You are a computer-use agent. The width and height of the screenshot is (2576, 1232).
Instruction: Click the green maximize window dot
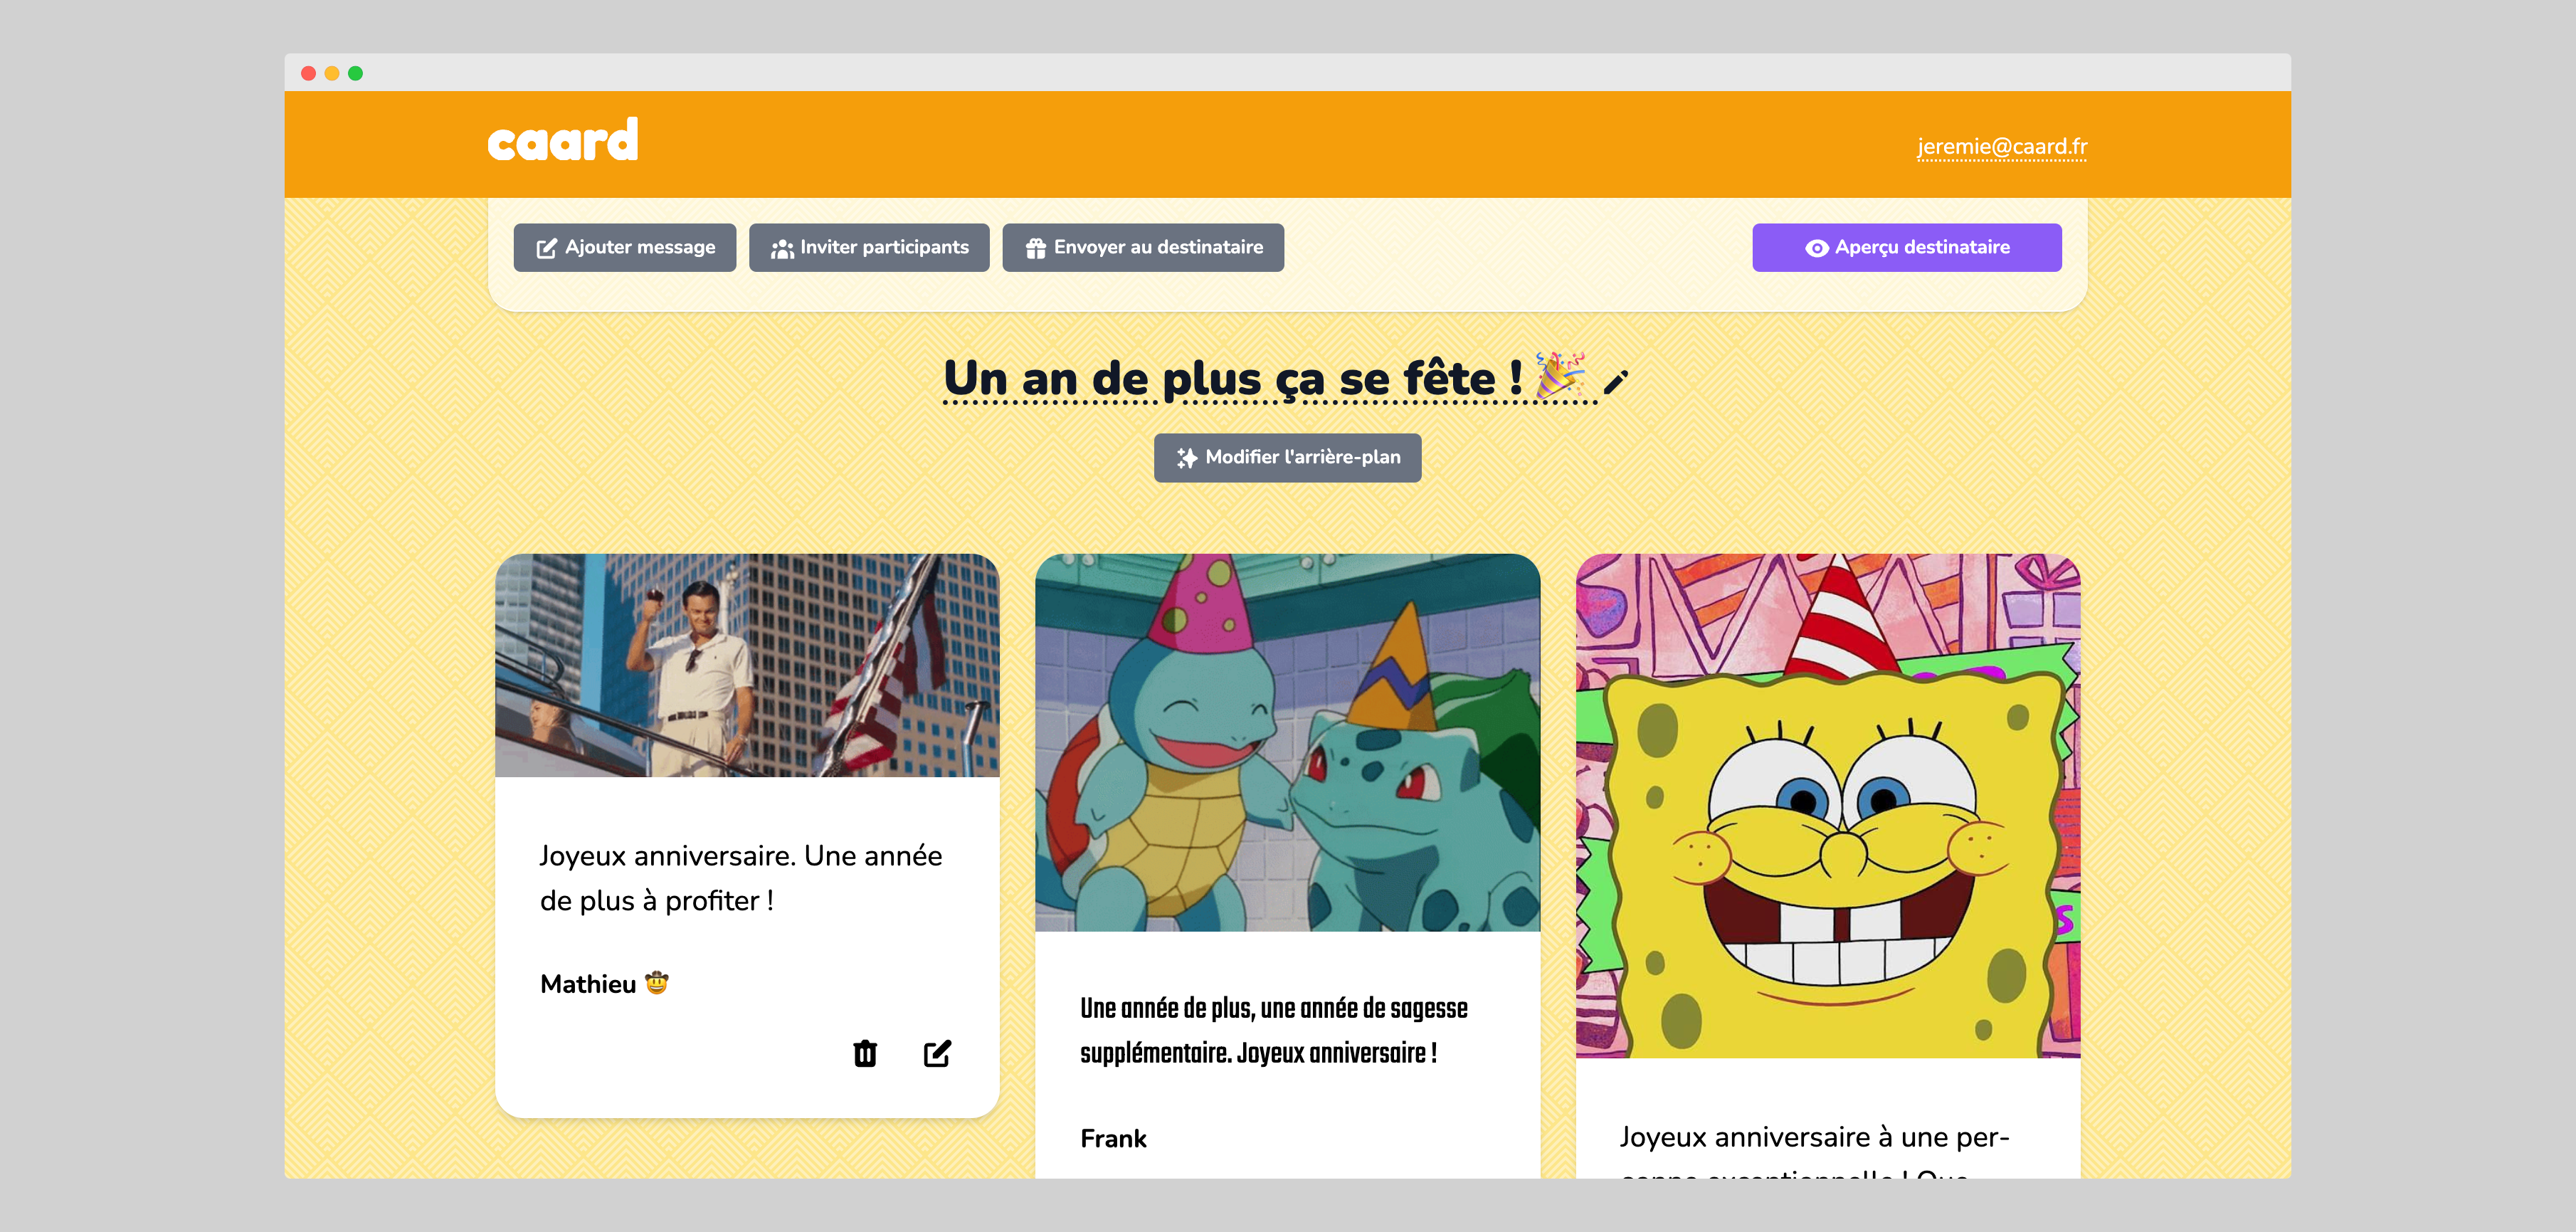click(x=355, y=73)
